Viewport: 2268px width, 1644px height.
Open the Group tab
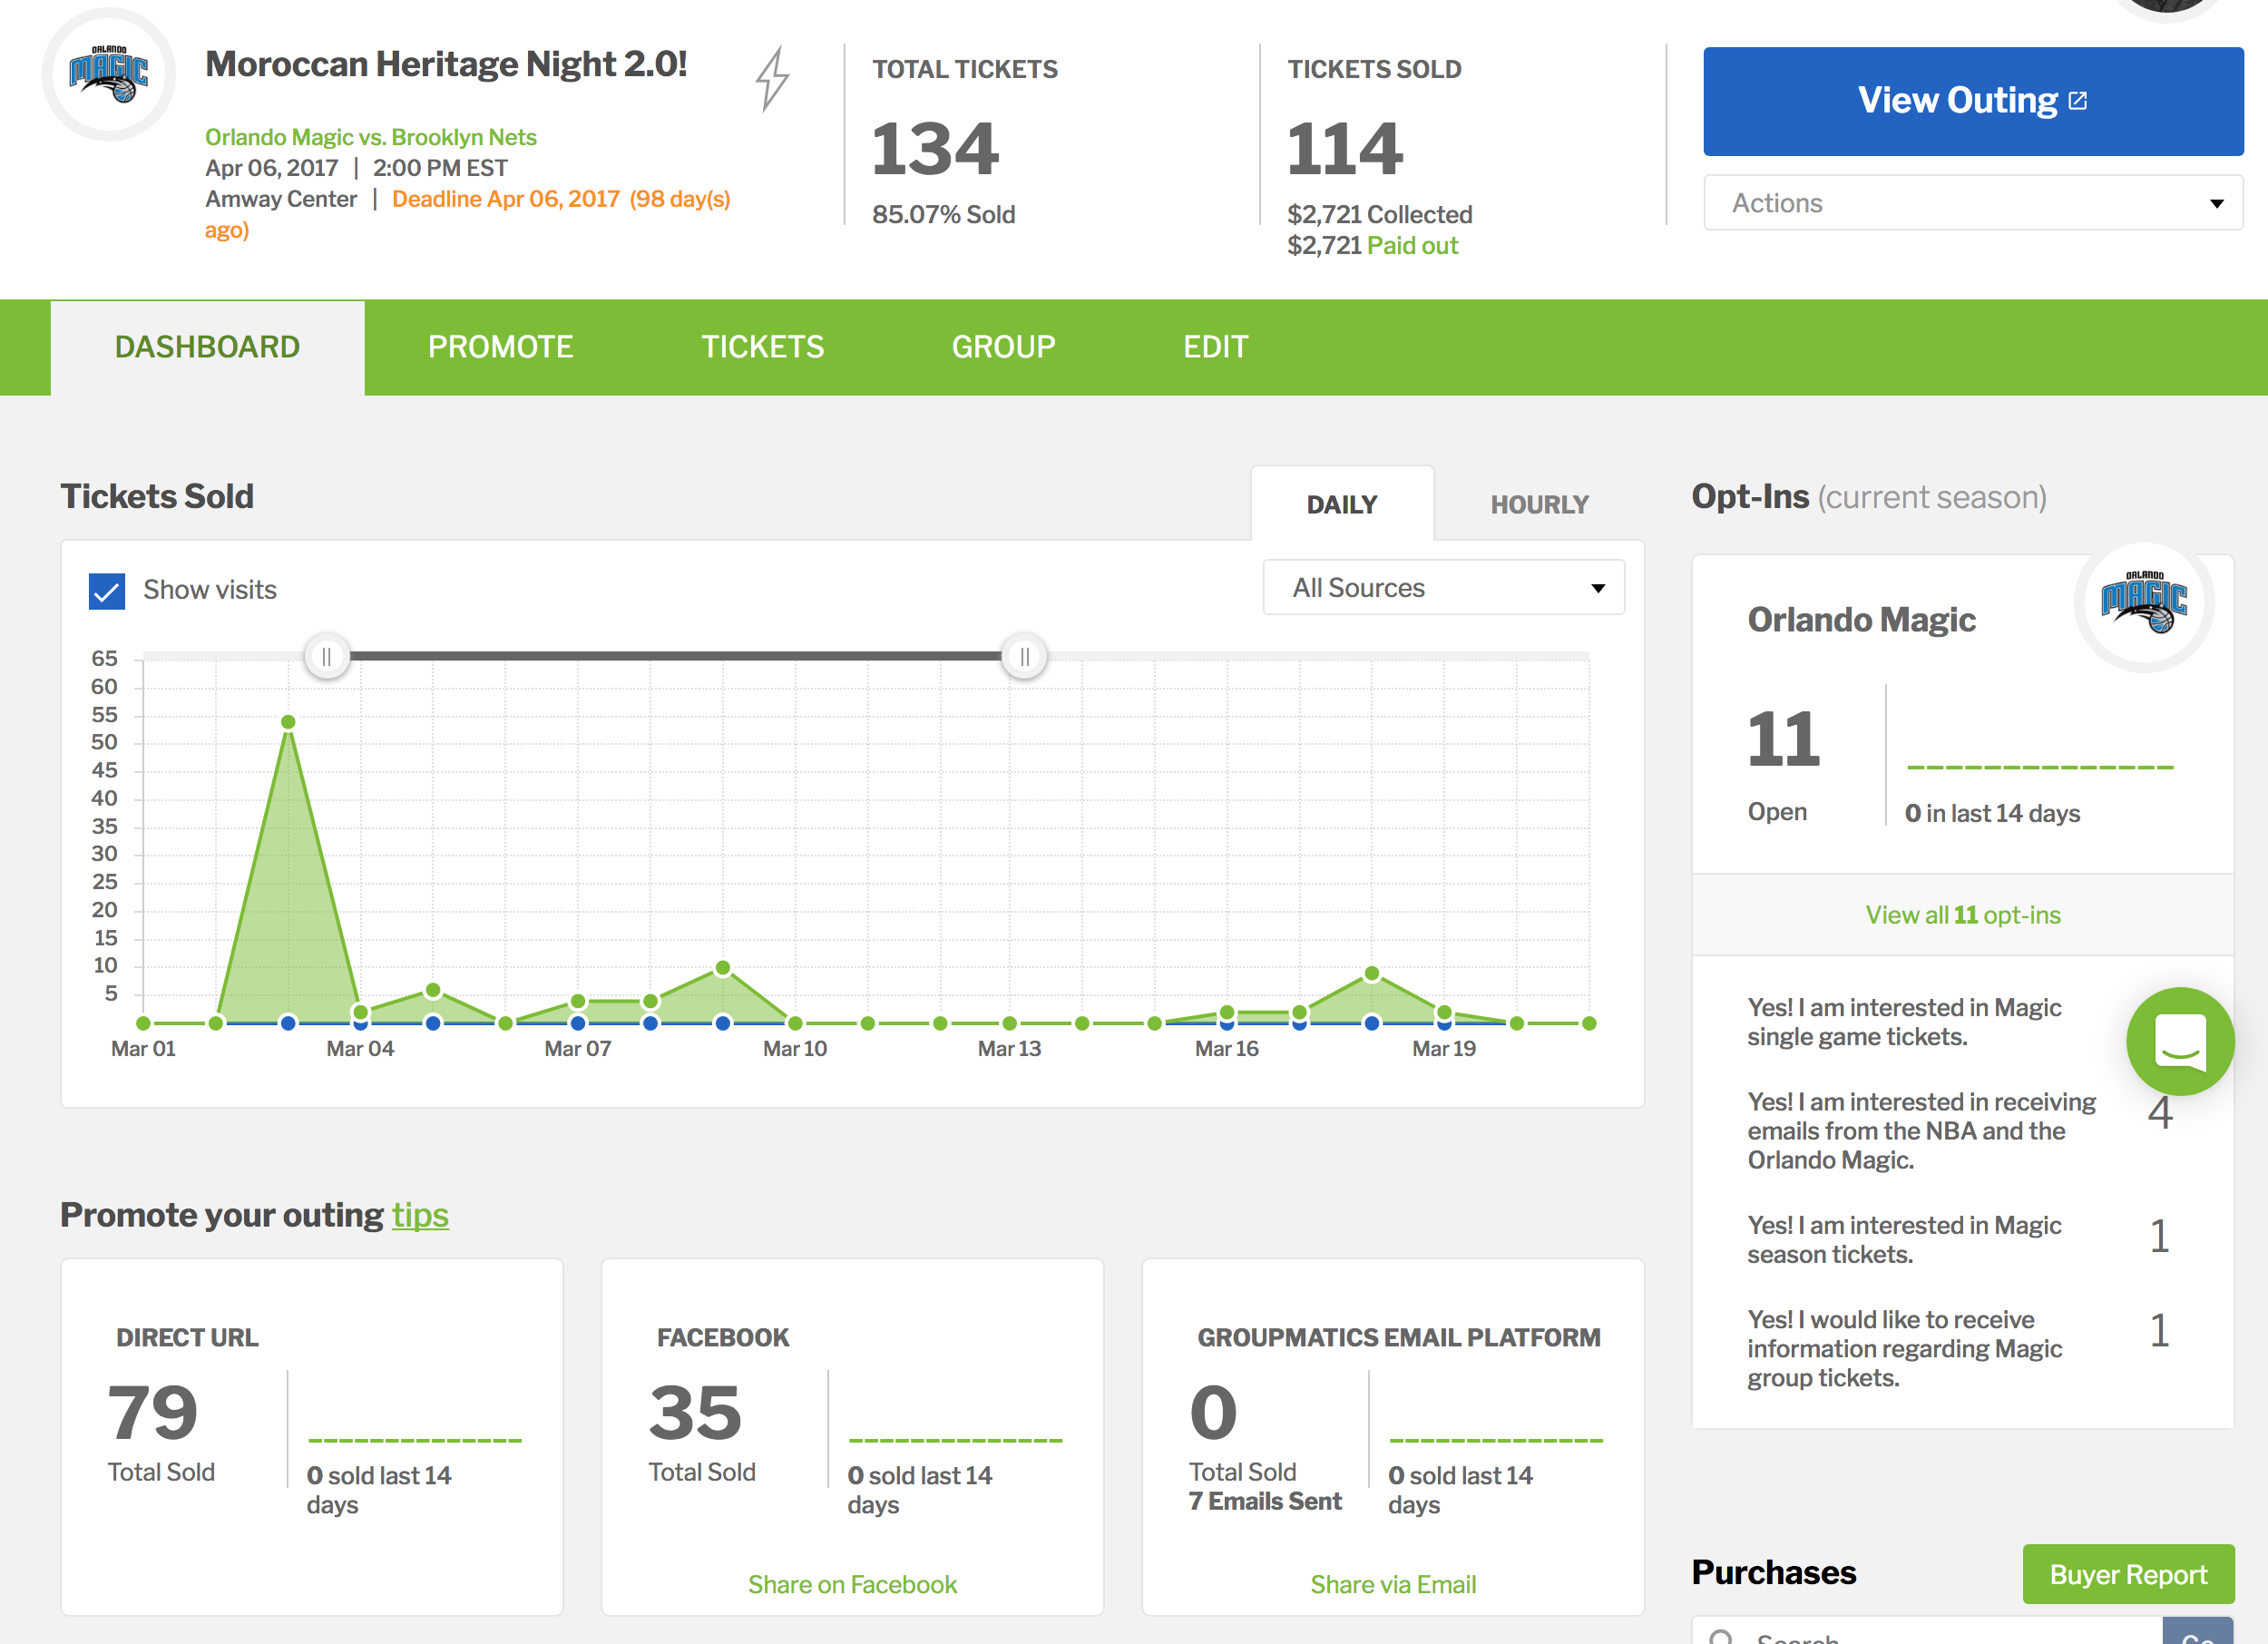tap(1003, 347)
